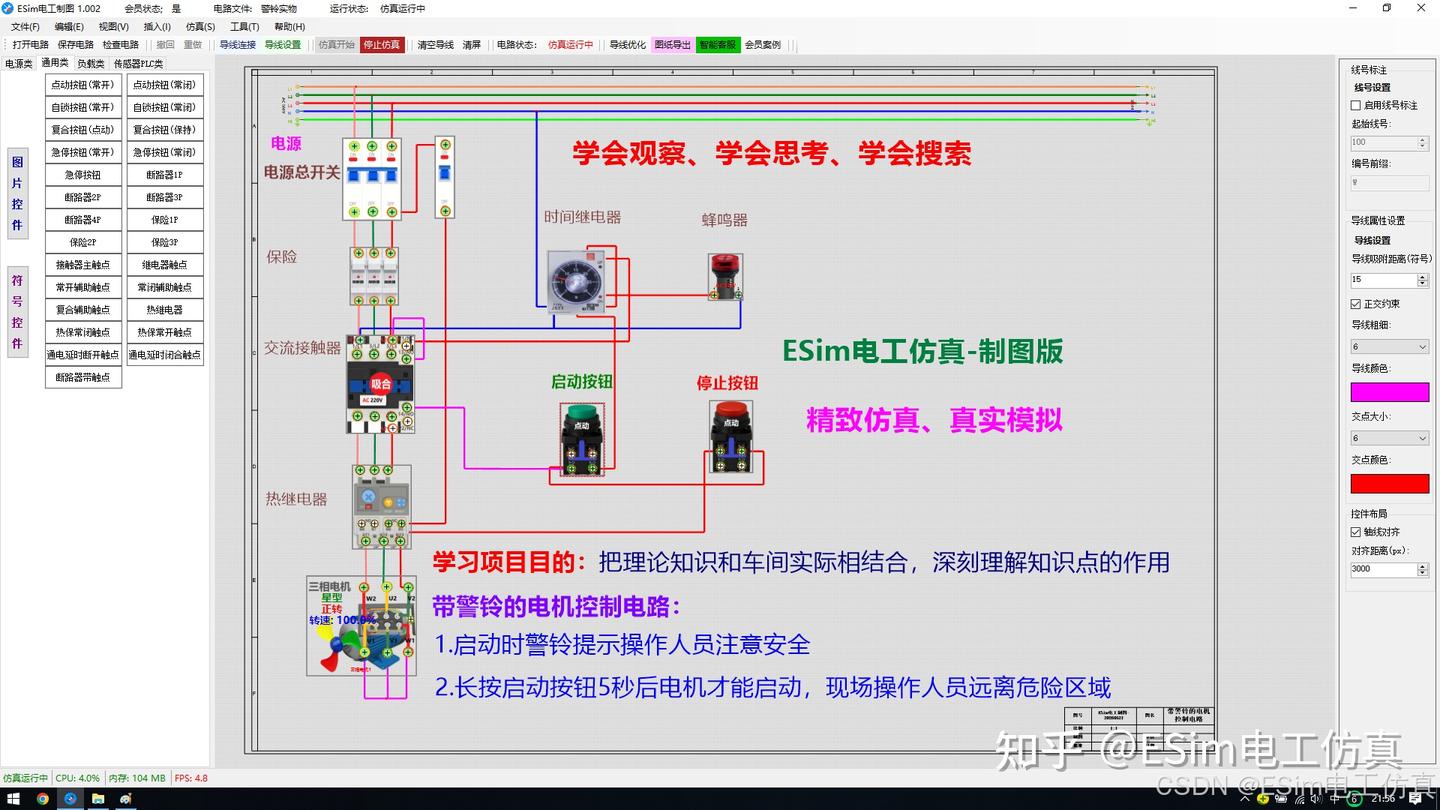Click stepper on 对齐距离 field
Screen dimensions: 1440x810
point(1423,569)
